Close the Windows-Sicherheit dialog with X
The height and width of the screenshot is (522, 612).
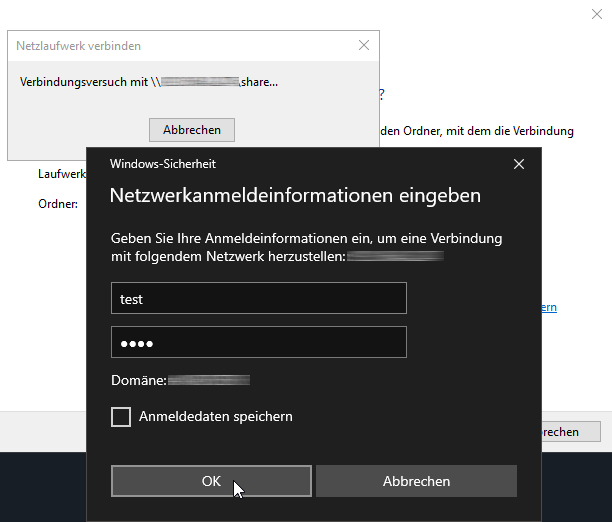point(518,163)
